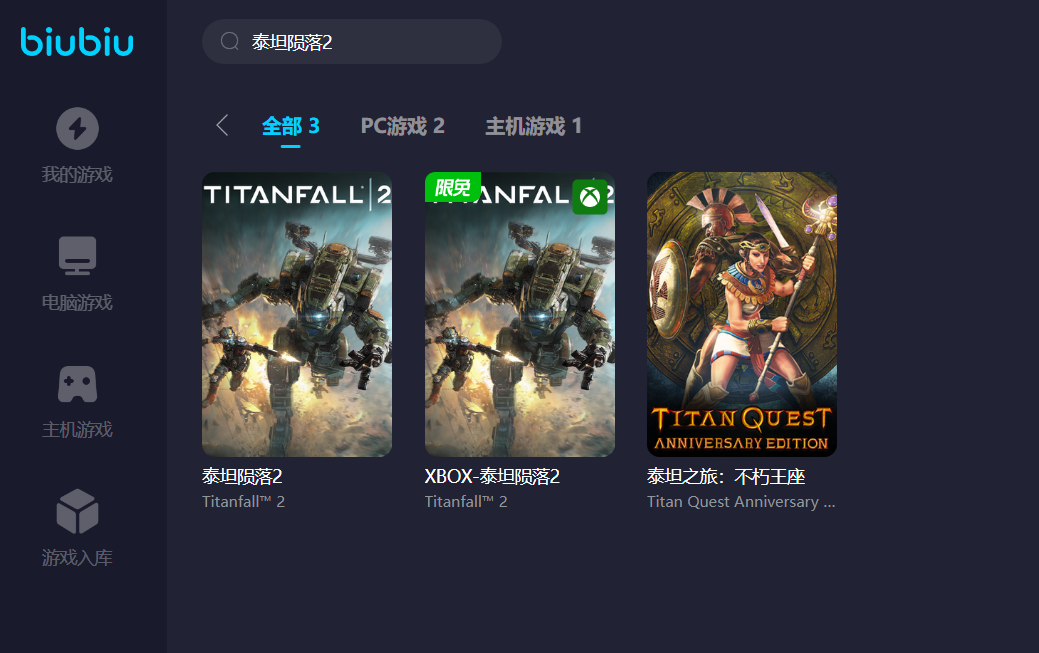This screenshot has width=1039, height=653.
Task: Click the game library cube icon
Action: (x=78, y=511)
